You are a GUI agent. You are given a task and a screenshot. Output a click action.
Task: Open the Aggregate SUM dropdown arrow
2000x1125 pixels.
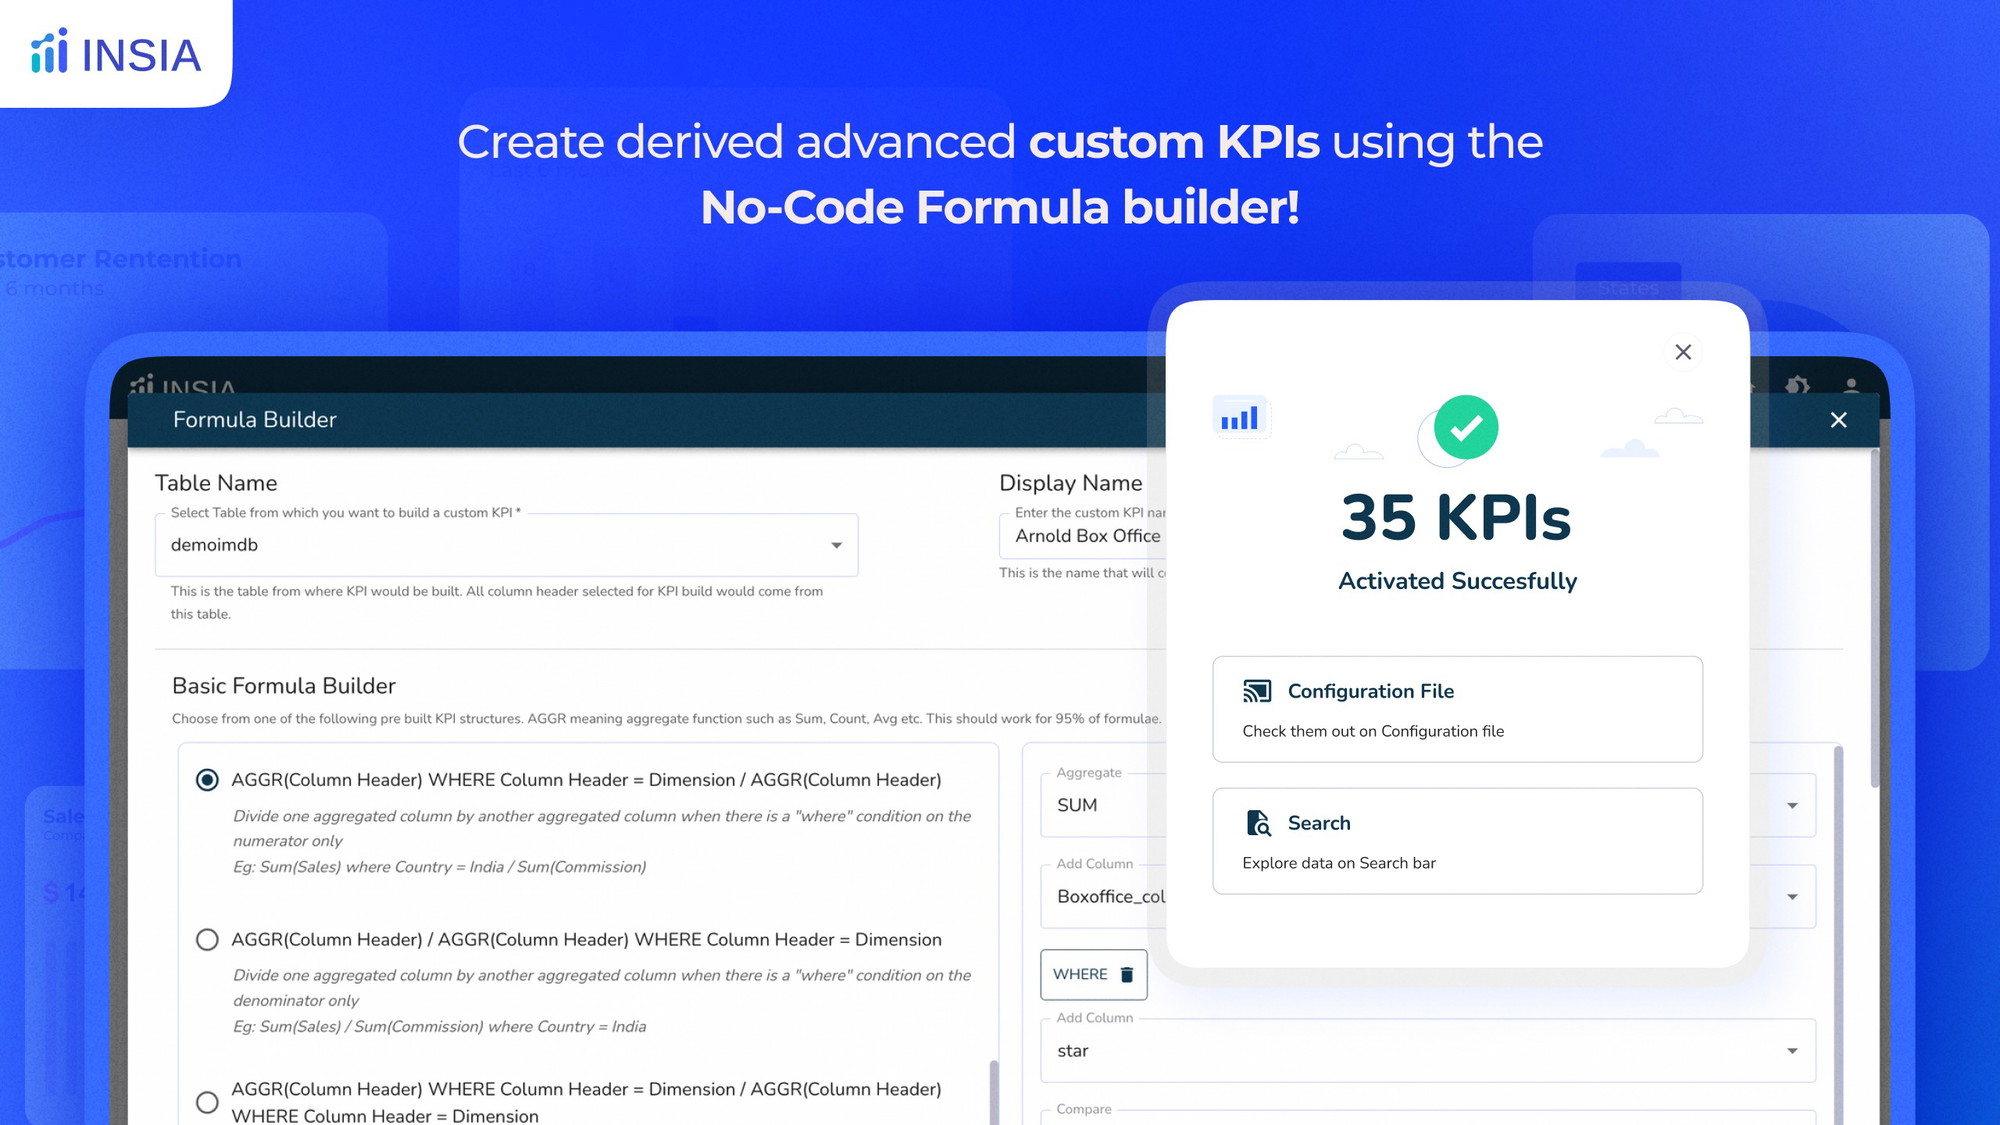[x=1792, y=806]
